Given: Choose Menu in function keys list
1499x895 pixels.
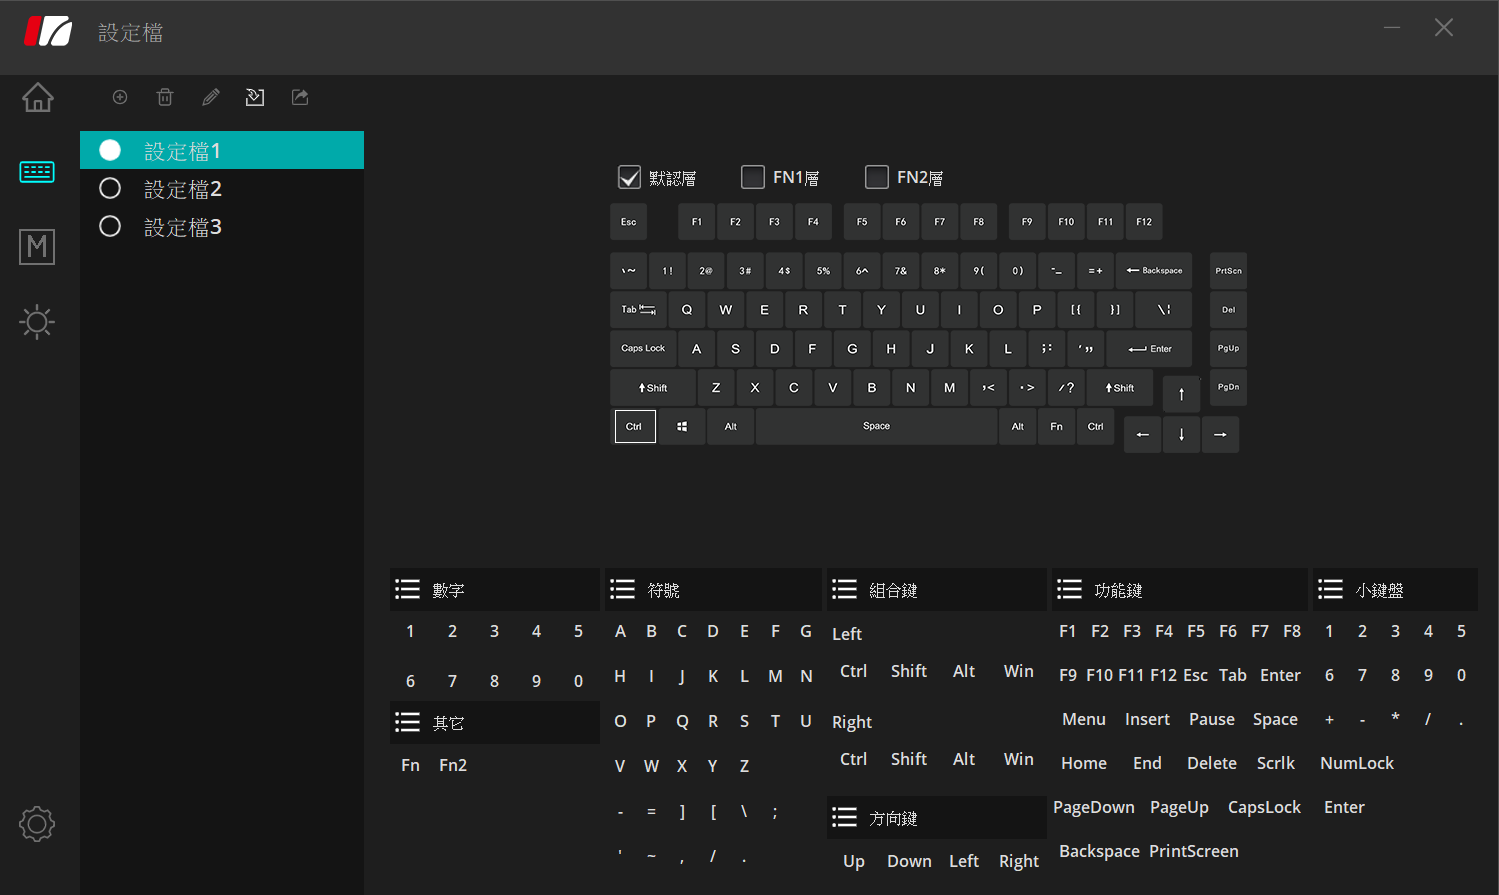Looking at the screenshot, I should point(1084,719).
